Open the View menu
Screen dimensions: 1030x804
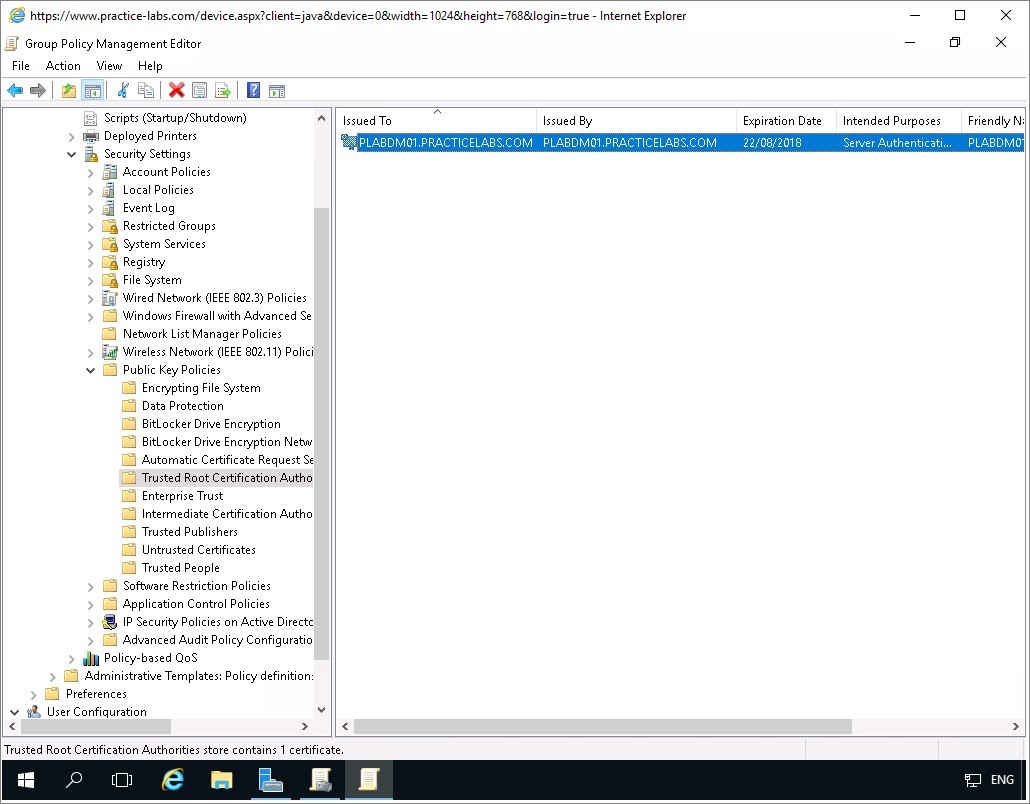pyautogui.click(x=109, y=66)
